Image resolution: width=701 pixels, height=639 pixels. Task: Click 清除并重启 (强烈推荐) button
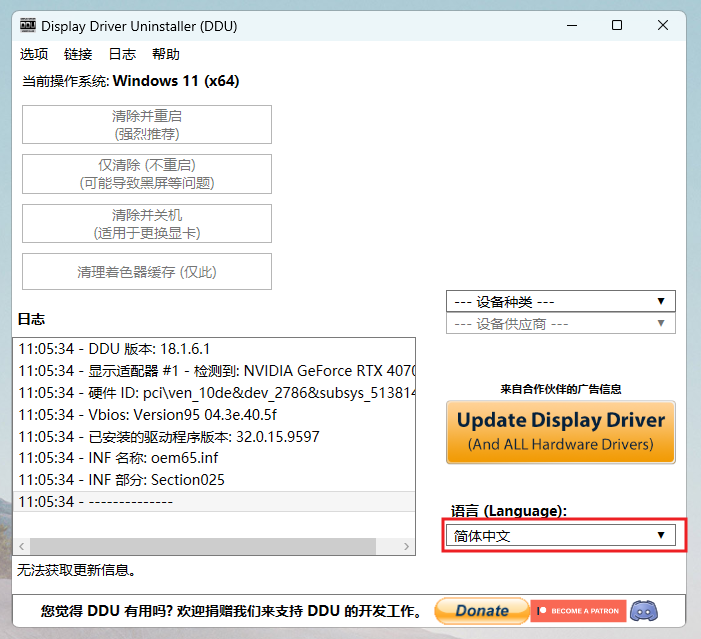coord(147,125)
